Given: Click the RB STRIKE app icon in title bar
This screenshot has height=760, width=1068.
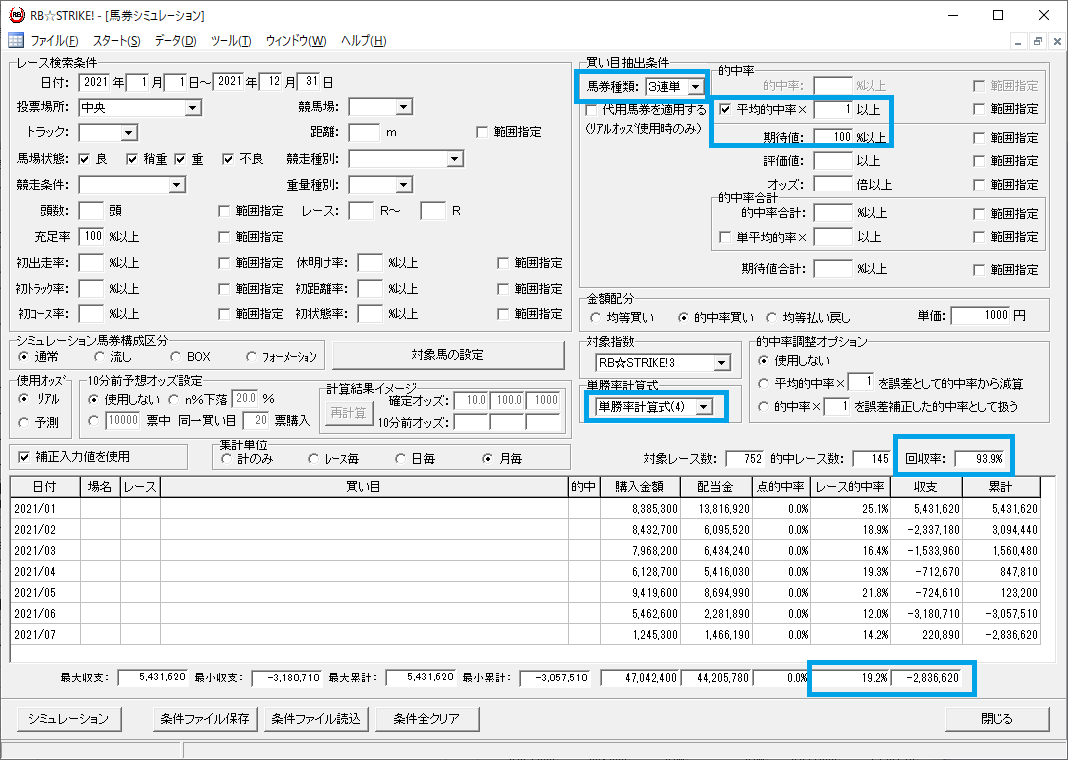Looking at the screenshot, I should [16, 15].
